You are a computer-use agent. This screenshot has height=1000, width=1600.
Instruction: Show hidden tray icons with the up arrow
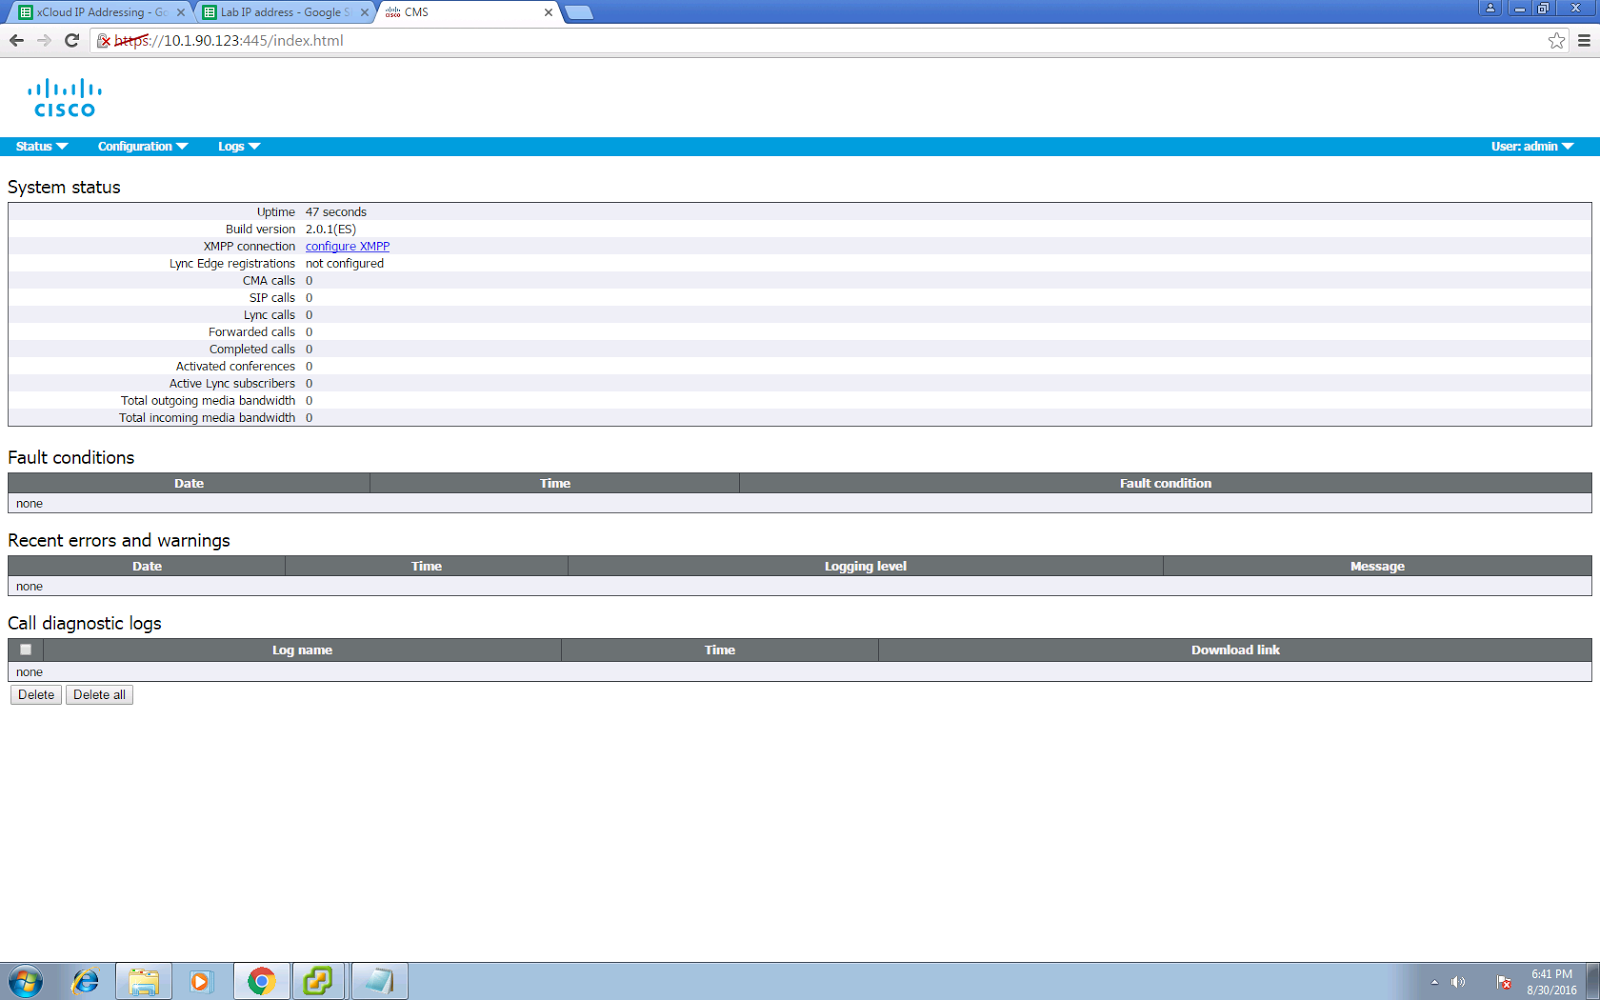point(1432,981)
